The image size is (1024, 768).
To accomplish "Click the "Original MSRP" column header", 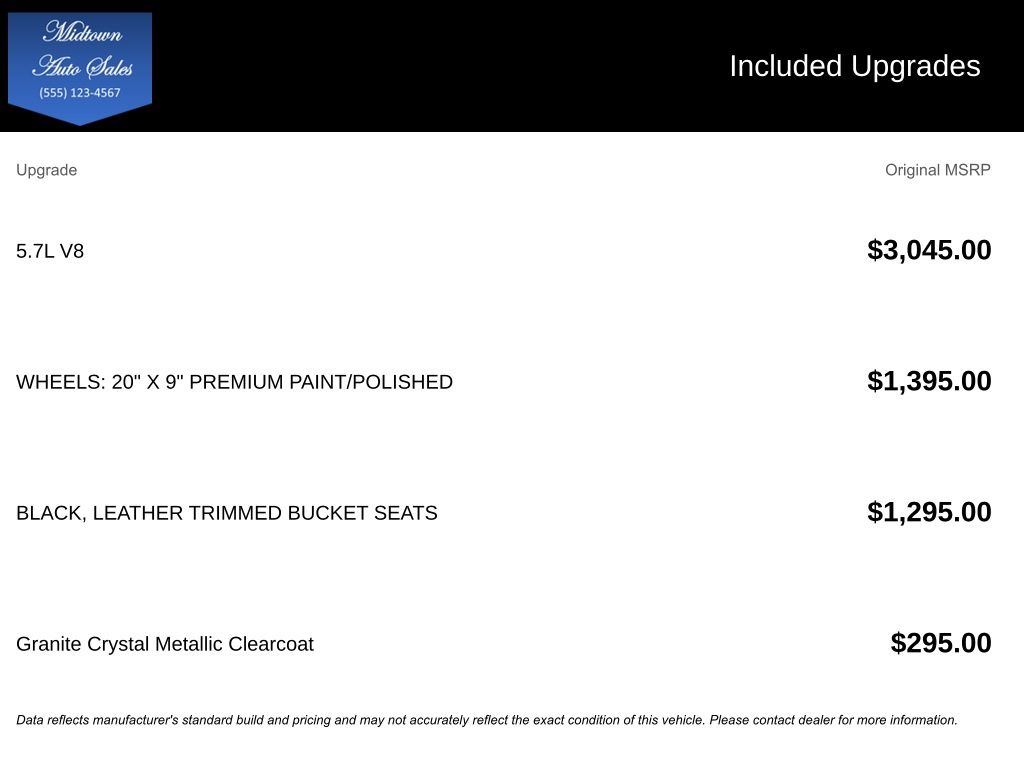I will [937, 170].
